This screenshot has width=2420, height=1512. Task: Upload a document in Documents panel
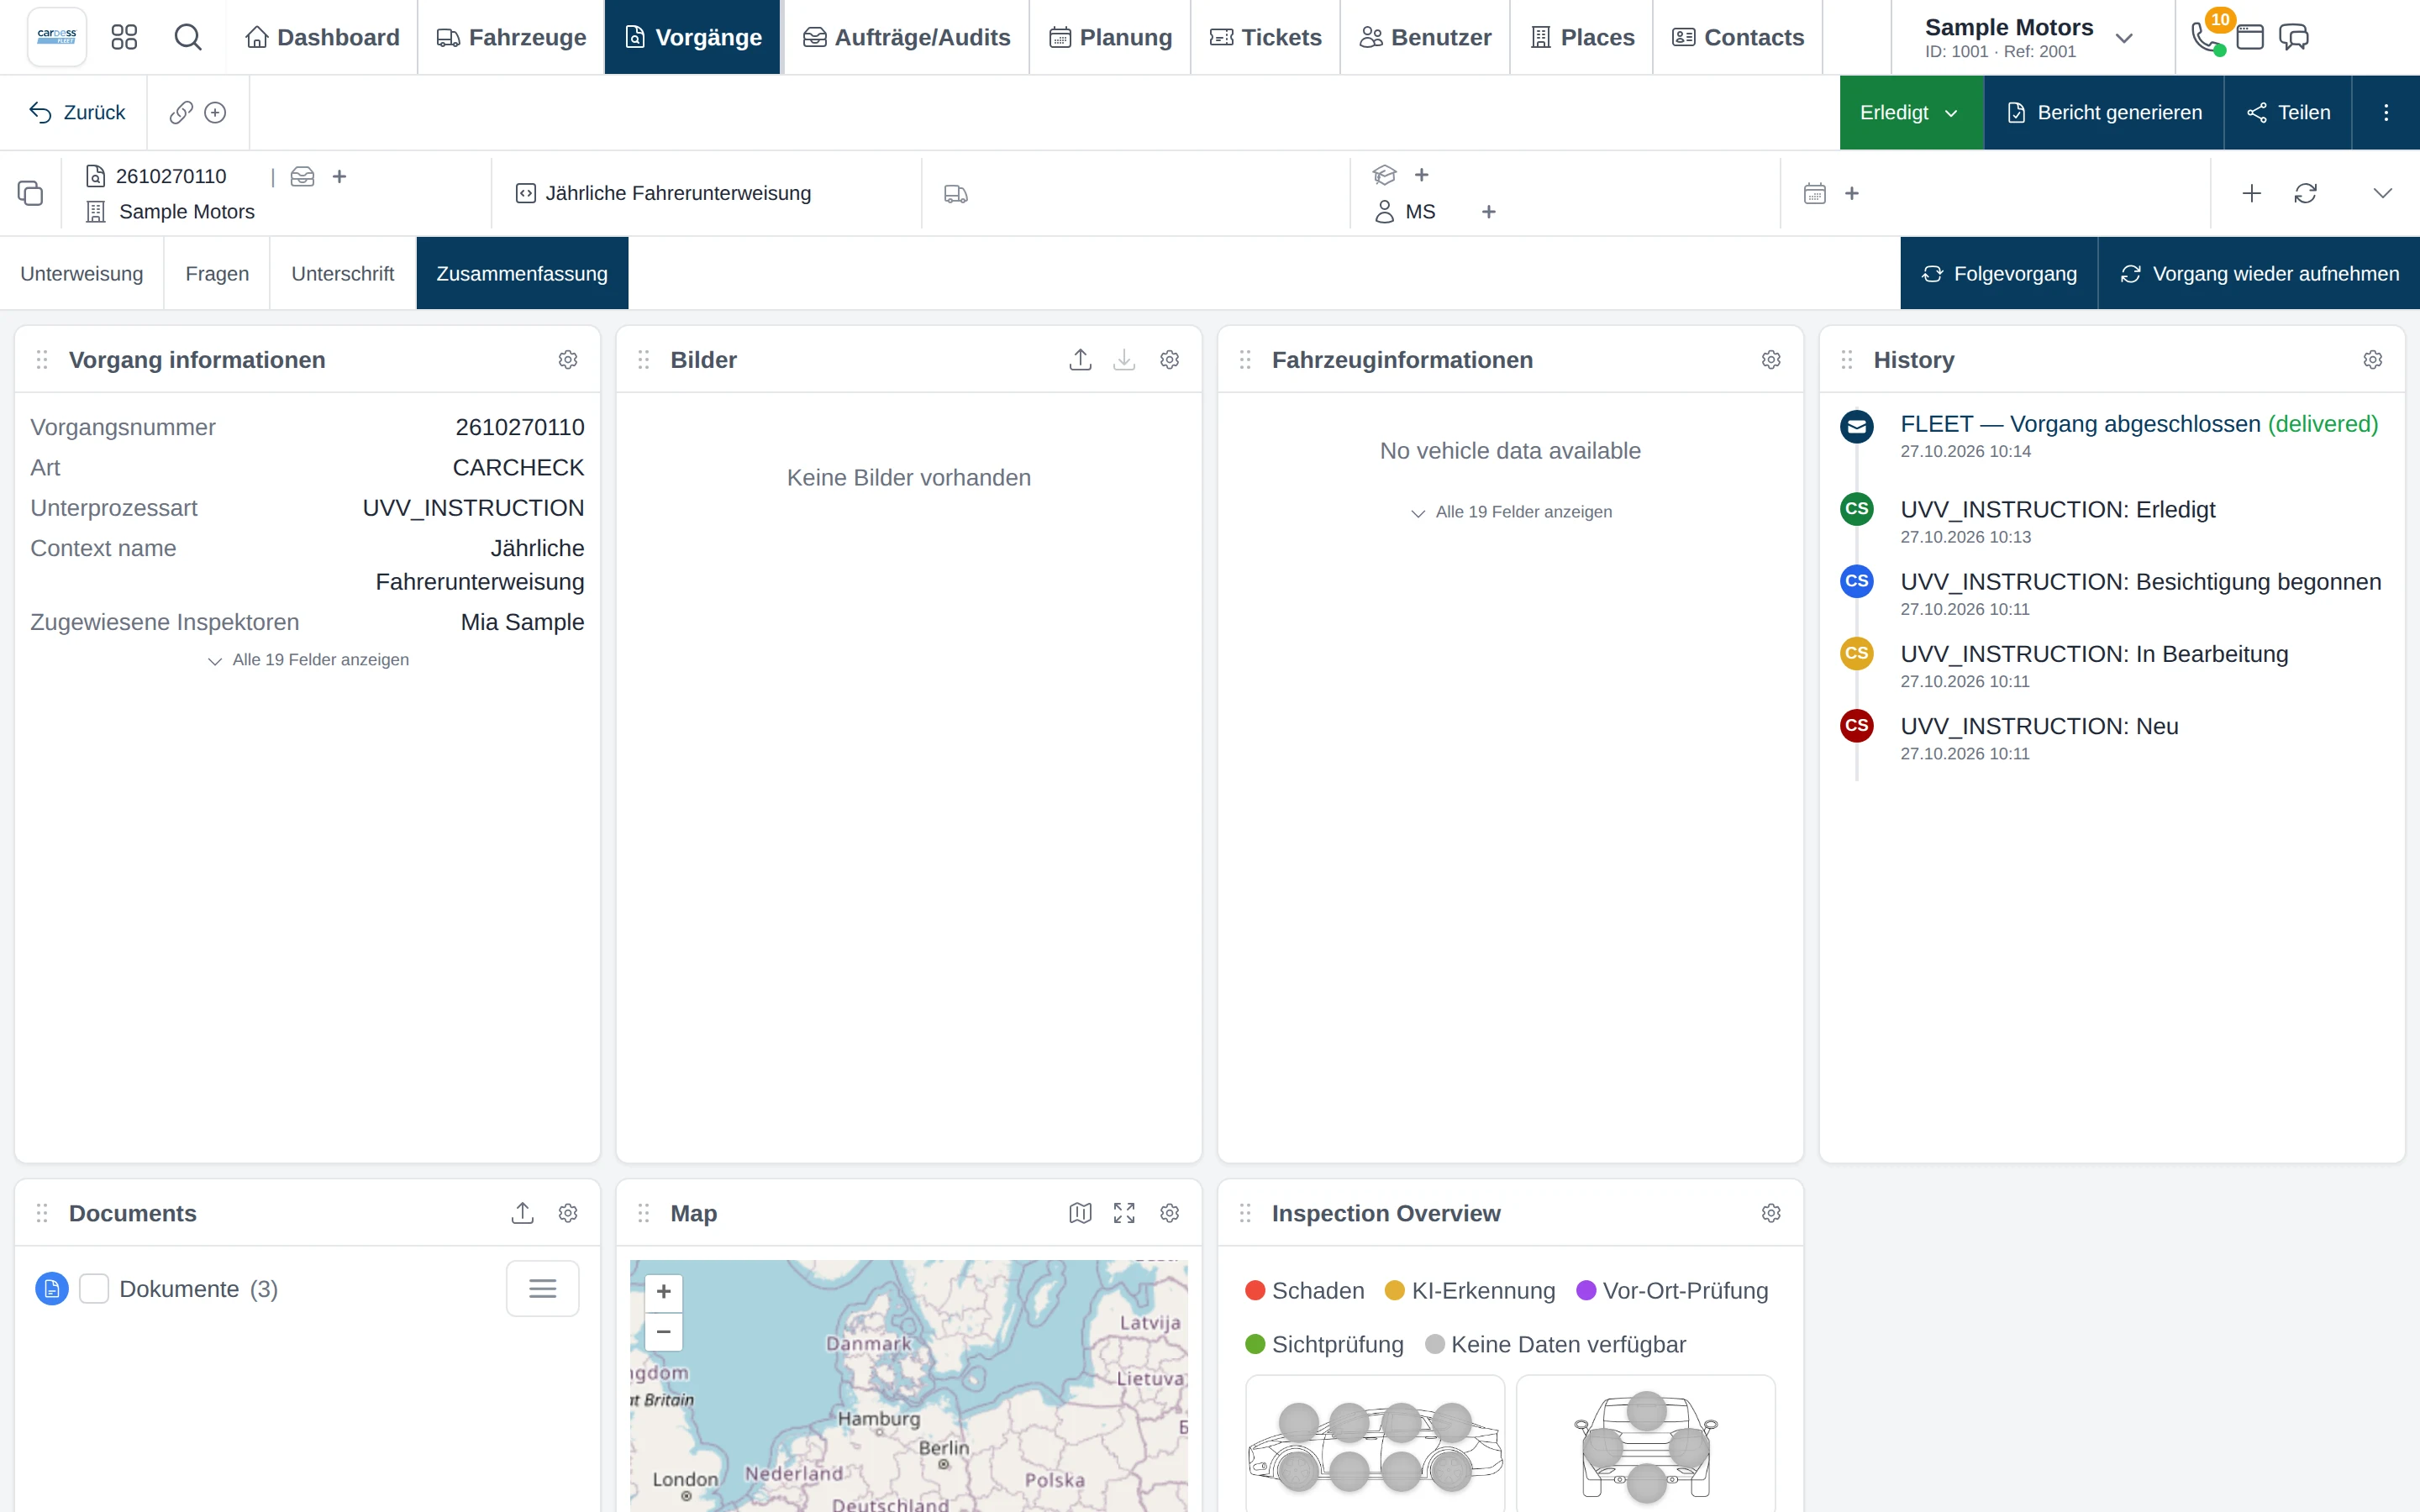522,1213
